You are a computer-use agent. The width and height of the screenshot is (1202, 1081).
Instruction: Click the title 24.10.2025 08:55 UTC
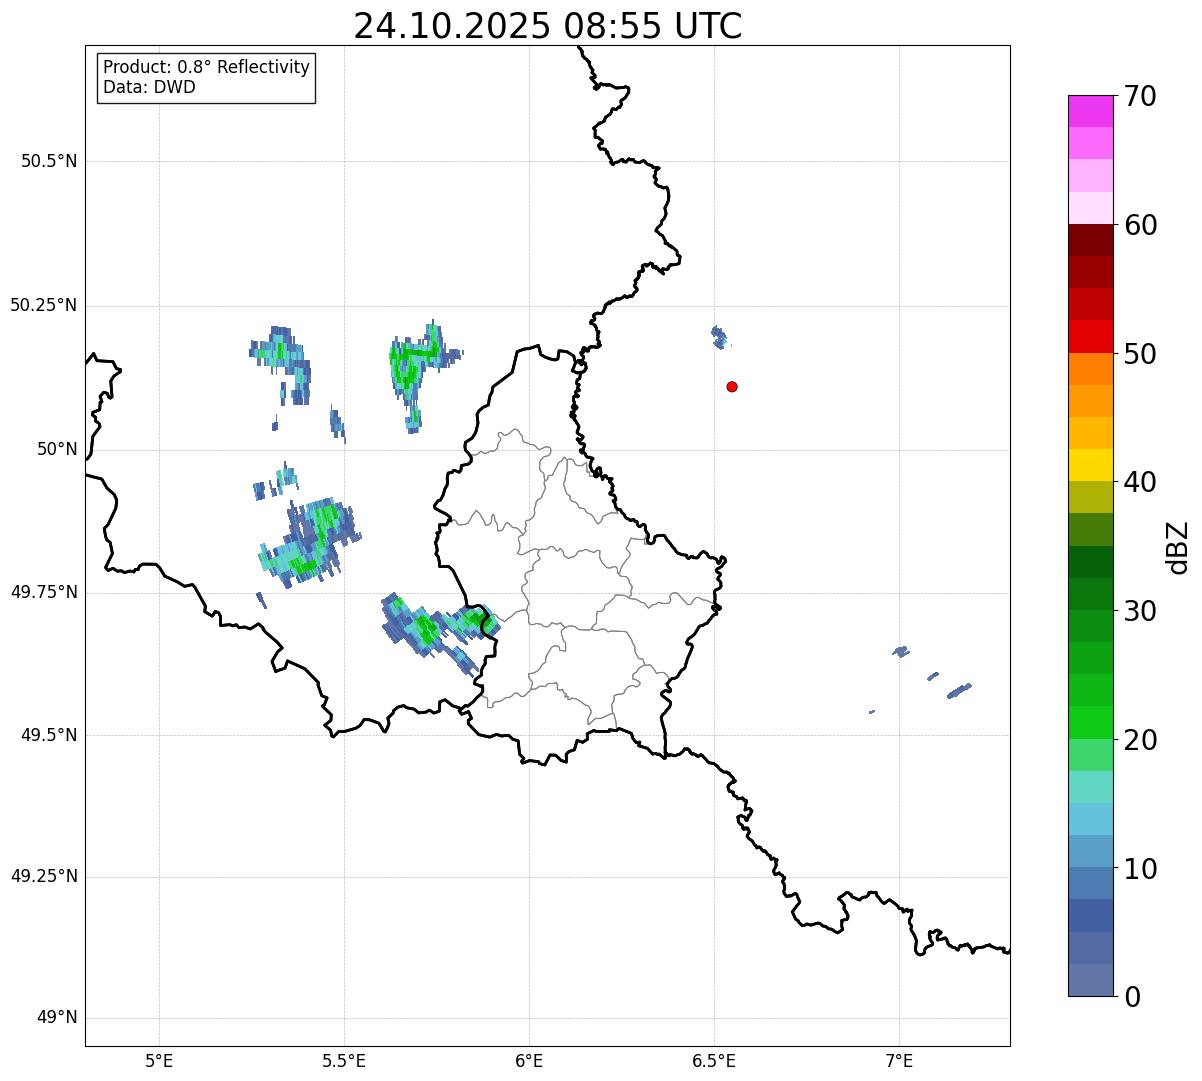pyautogui.click(x=547, y=26)
